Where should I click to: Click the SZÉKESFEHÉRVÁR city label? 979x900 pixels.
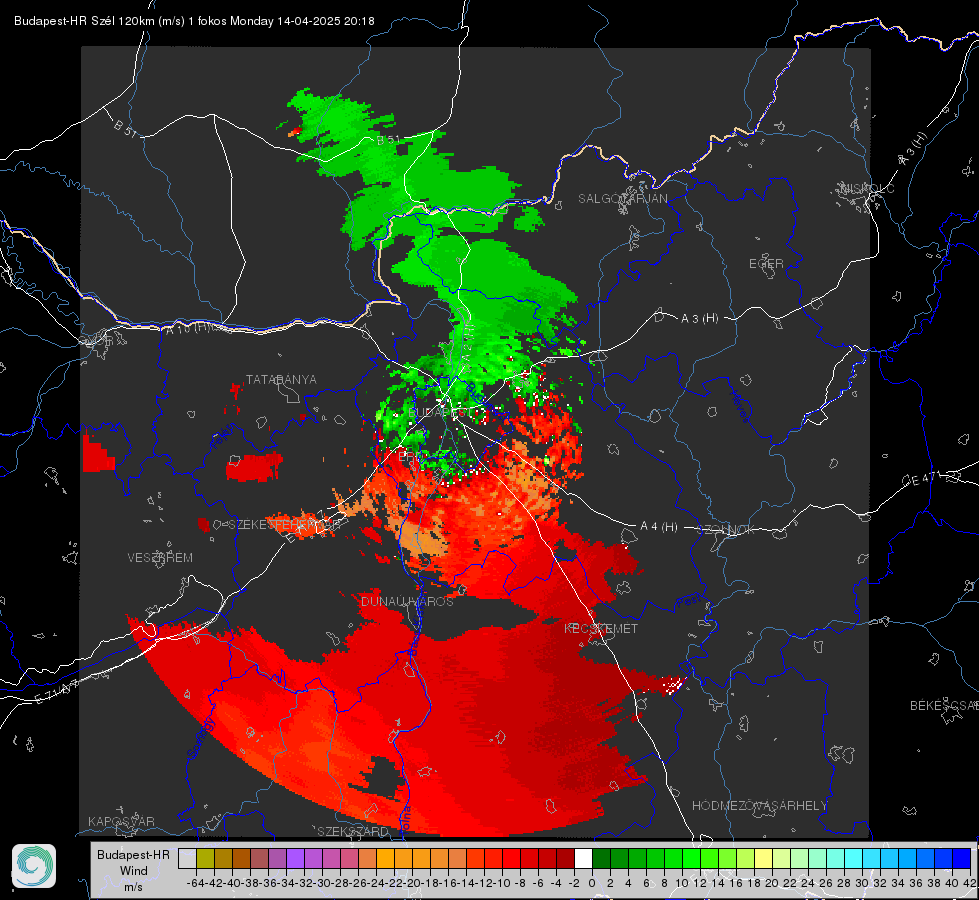(x=285, y=525)
